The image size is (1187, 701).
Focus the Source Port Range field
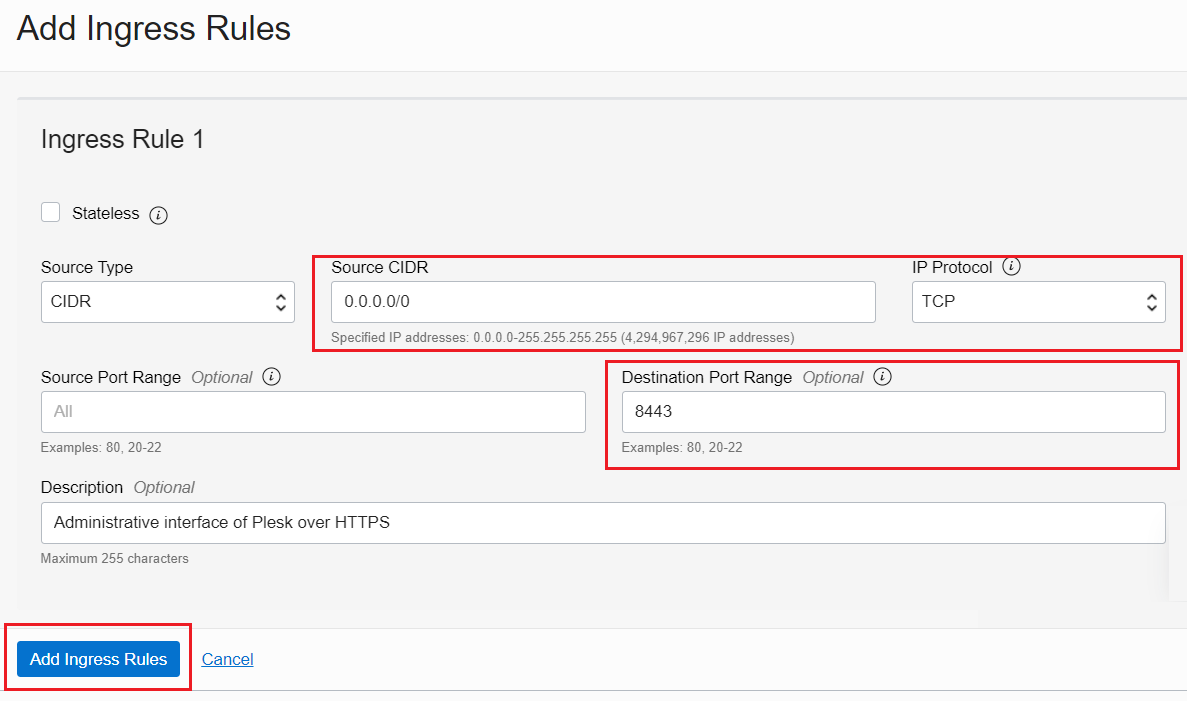(313, 411)
